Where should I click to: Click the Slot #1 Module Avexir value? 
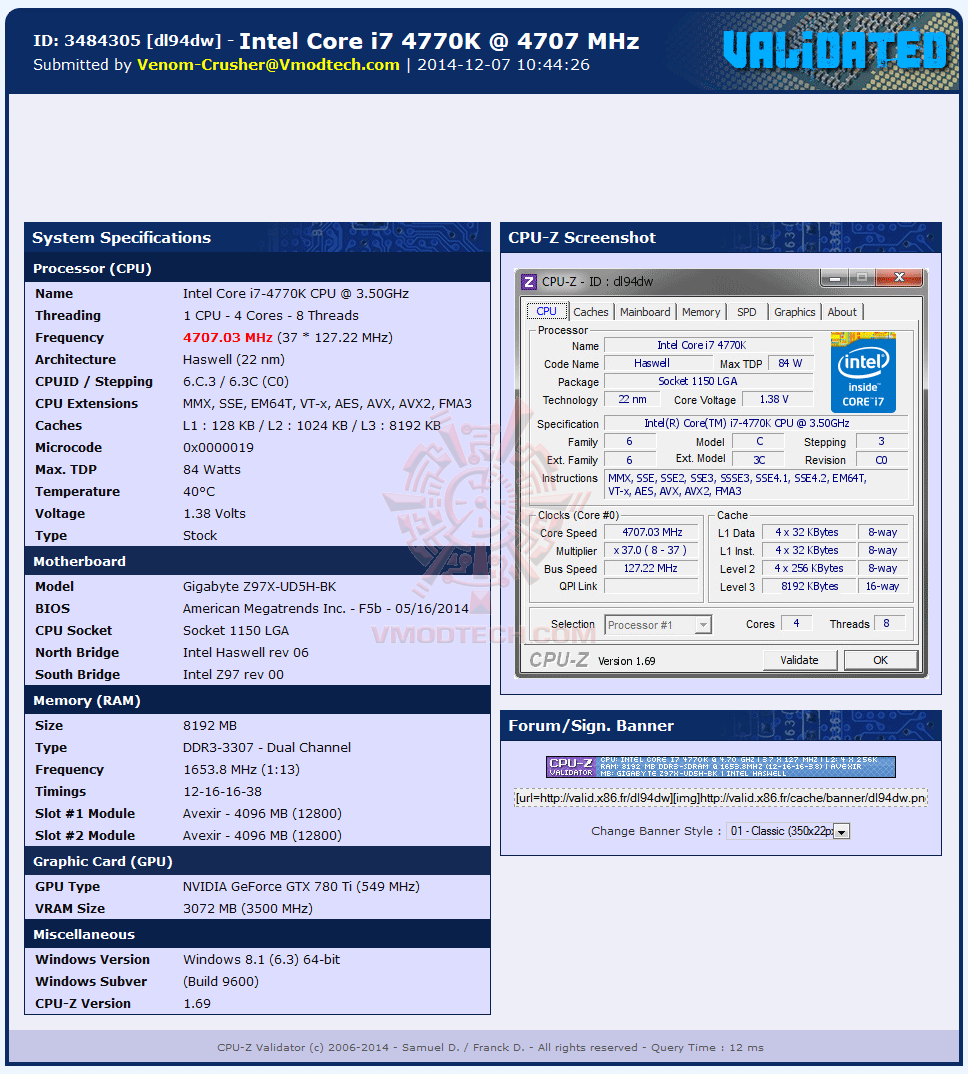[262, 814]
